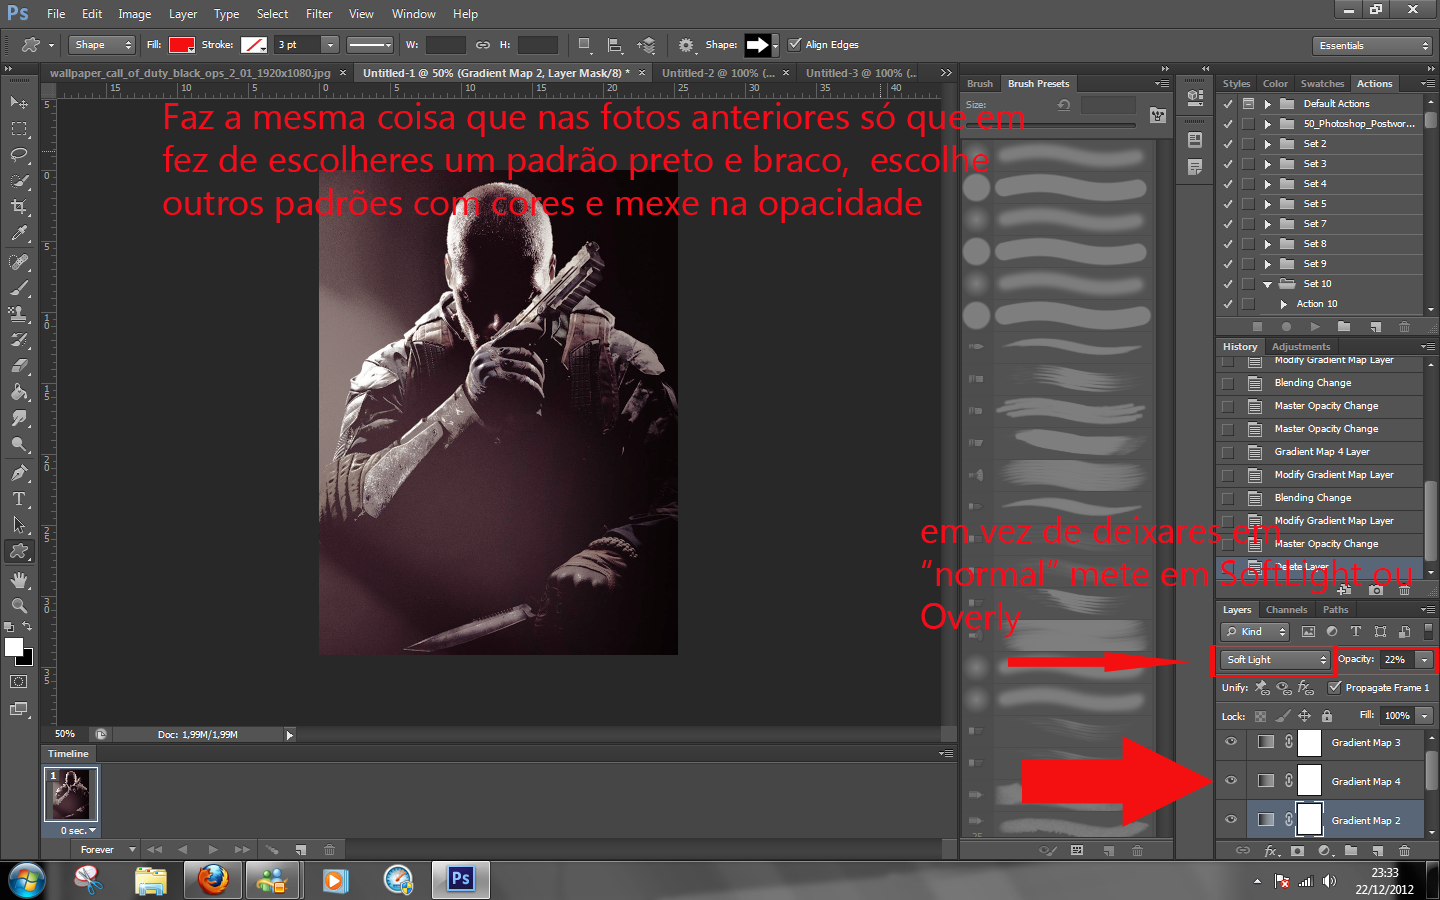
Task: Select the Lasso tool
Action: click(19, 155)
